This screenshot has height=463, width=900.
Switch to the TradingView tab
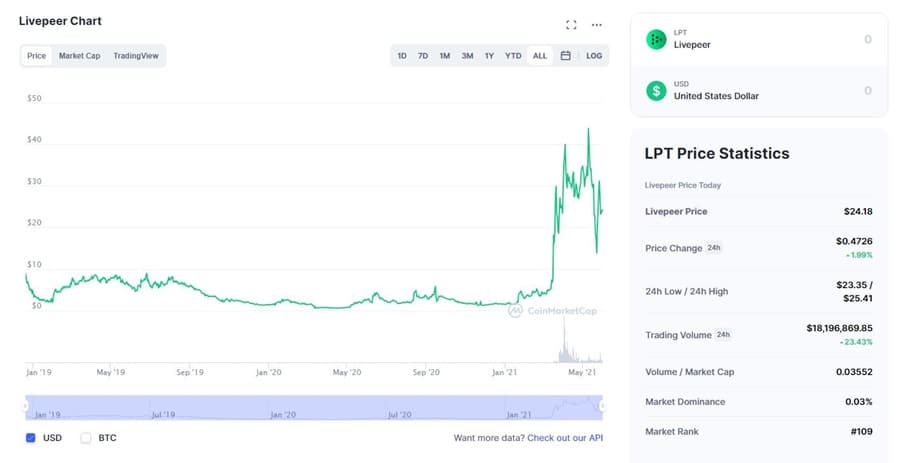(x=136, y=56)
